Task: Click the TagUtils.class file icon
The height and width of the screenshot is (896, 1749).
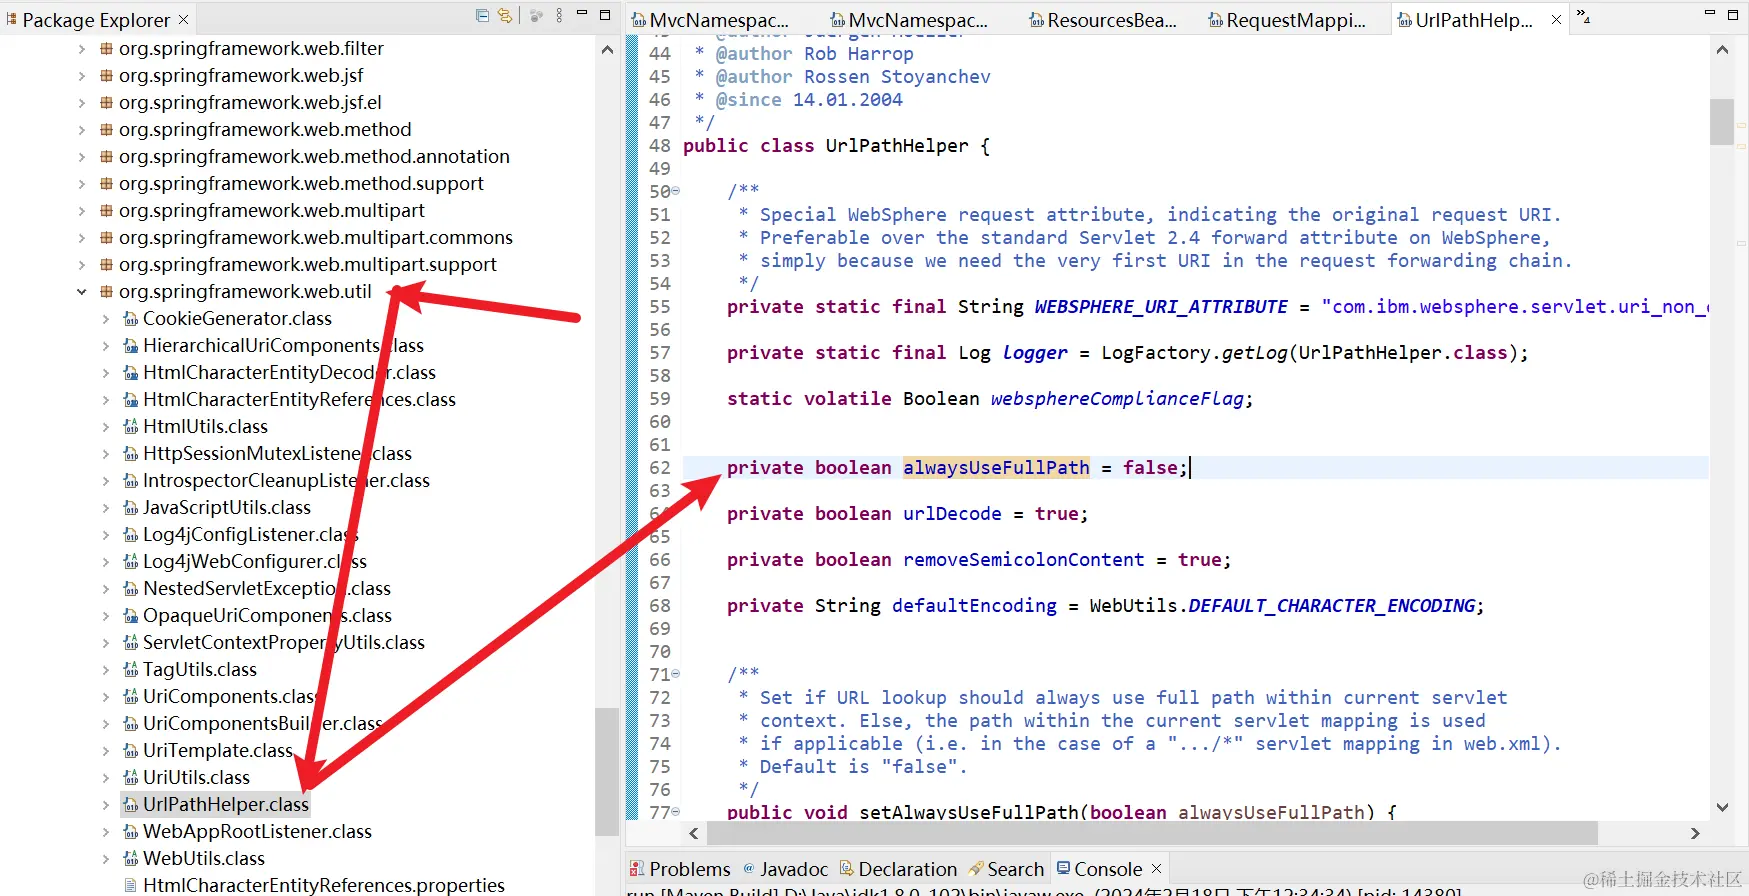Action: 130,670
